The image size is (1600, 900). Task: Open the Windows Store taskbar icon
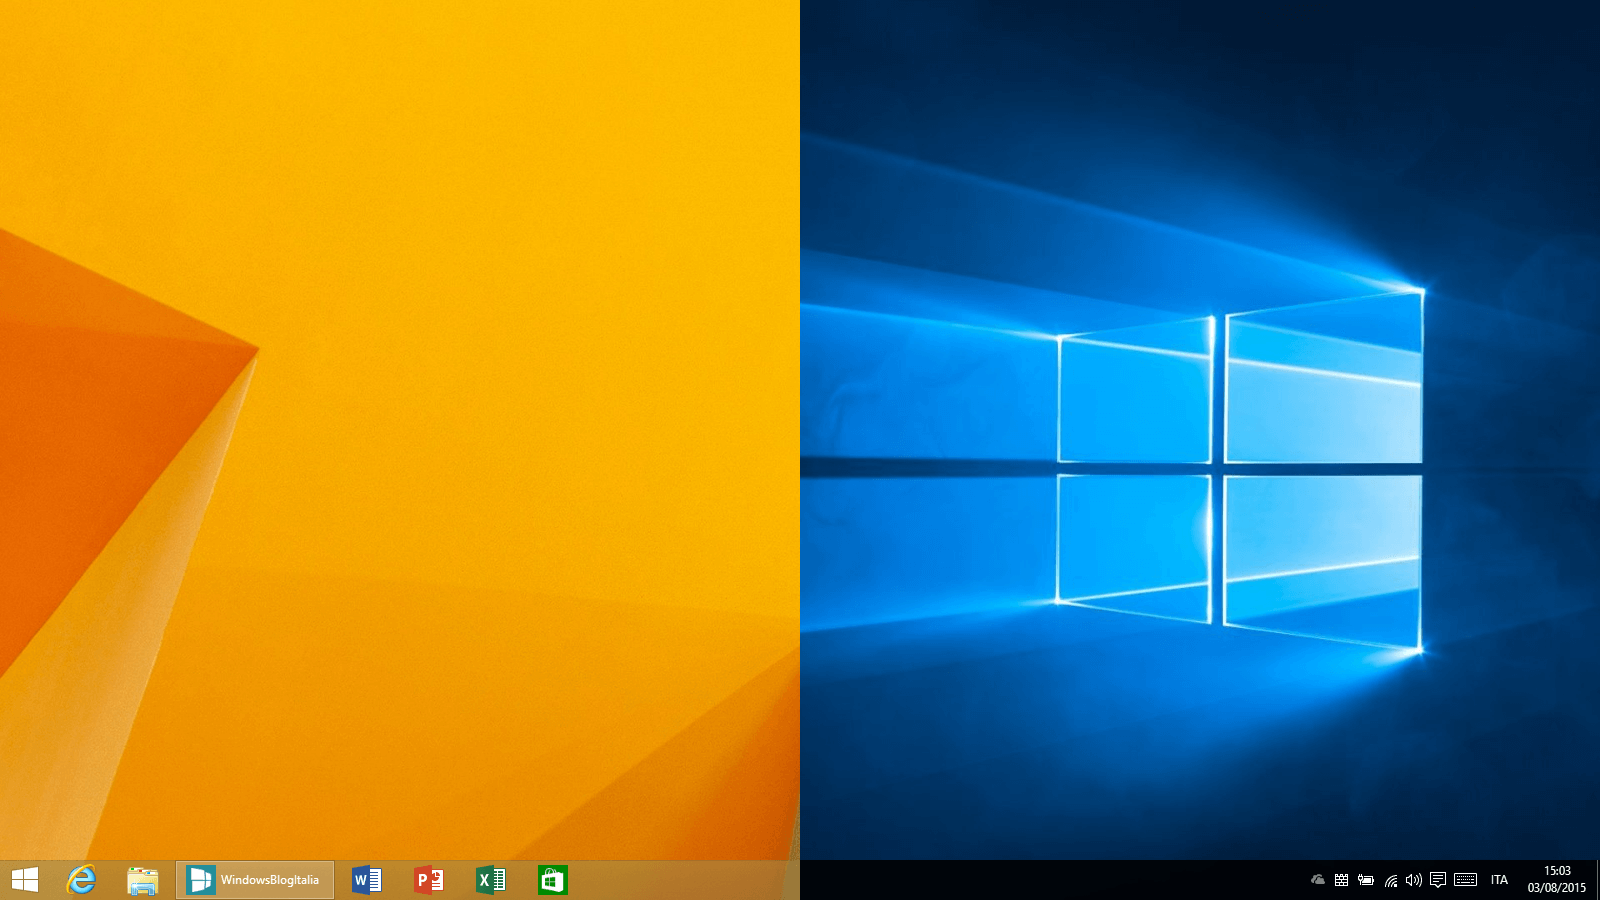552,880
